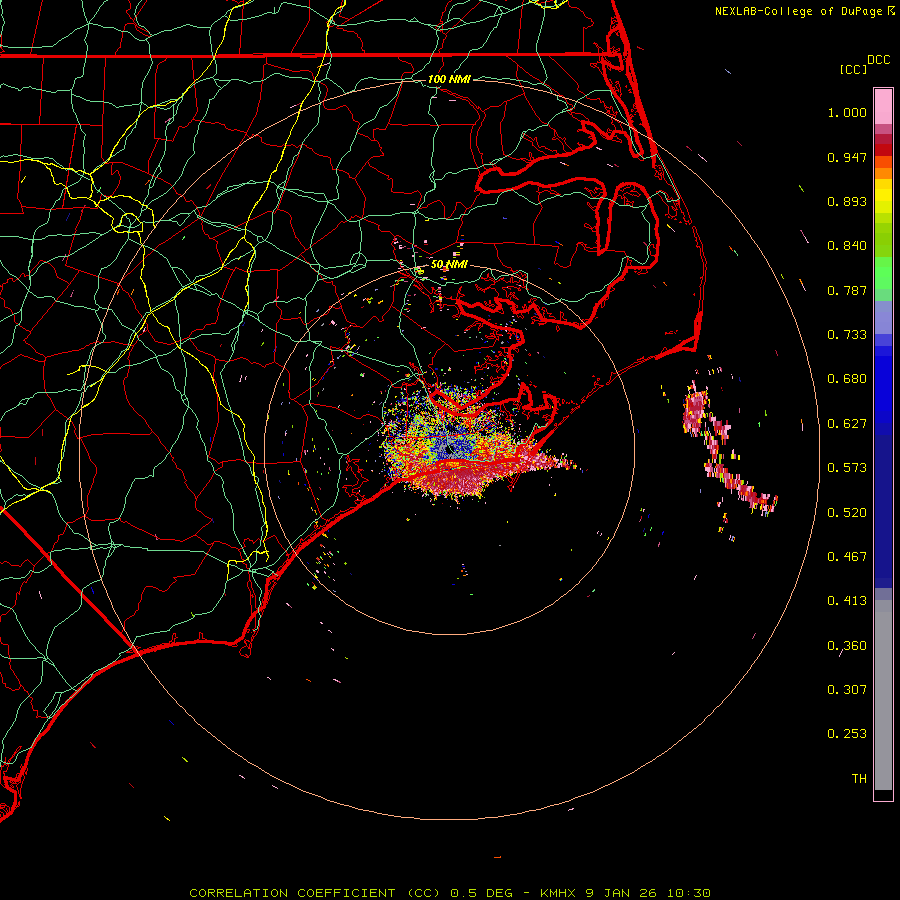This screenshot has width=900, height=900.
Task: Select the 0.413 scale value
Action: (x=847, y=601)
